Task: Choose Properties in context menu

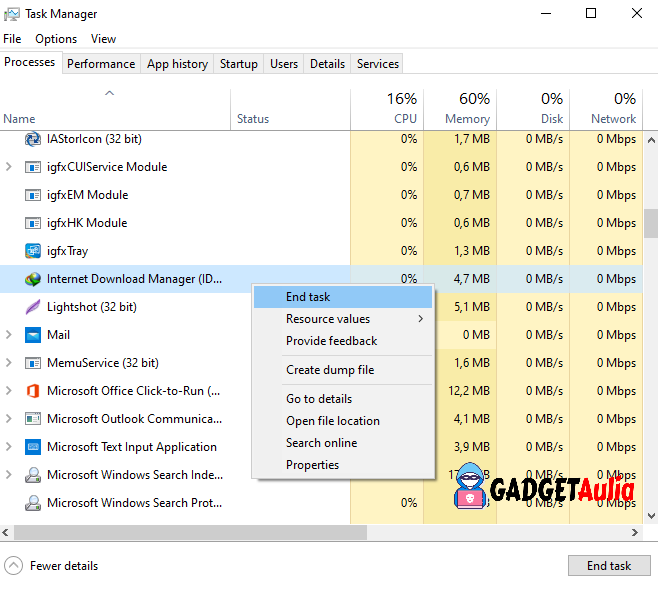Action: point(343,465)
